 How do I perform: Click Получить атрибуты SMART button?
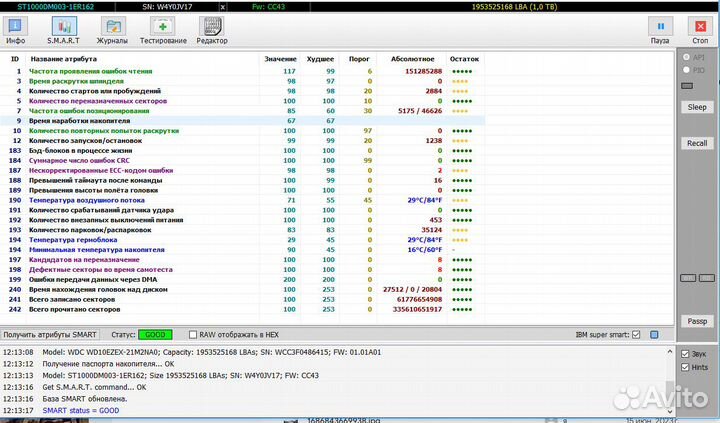[x=51, y=334]
